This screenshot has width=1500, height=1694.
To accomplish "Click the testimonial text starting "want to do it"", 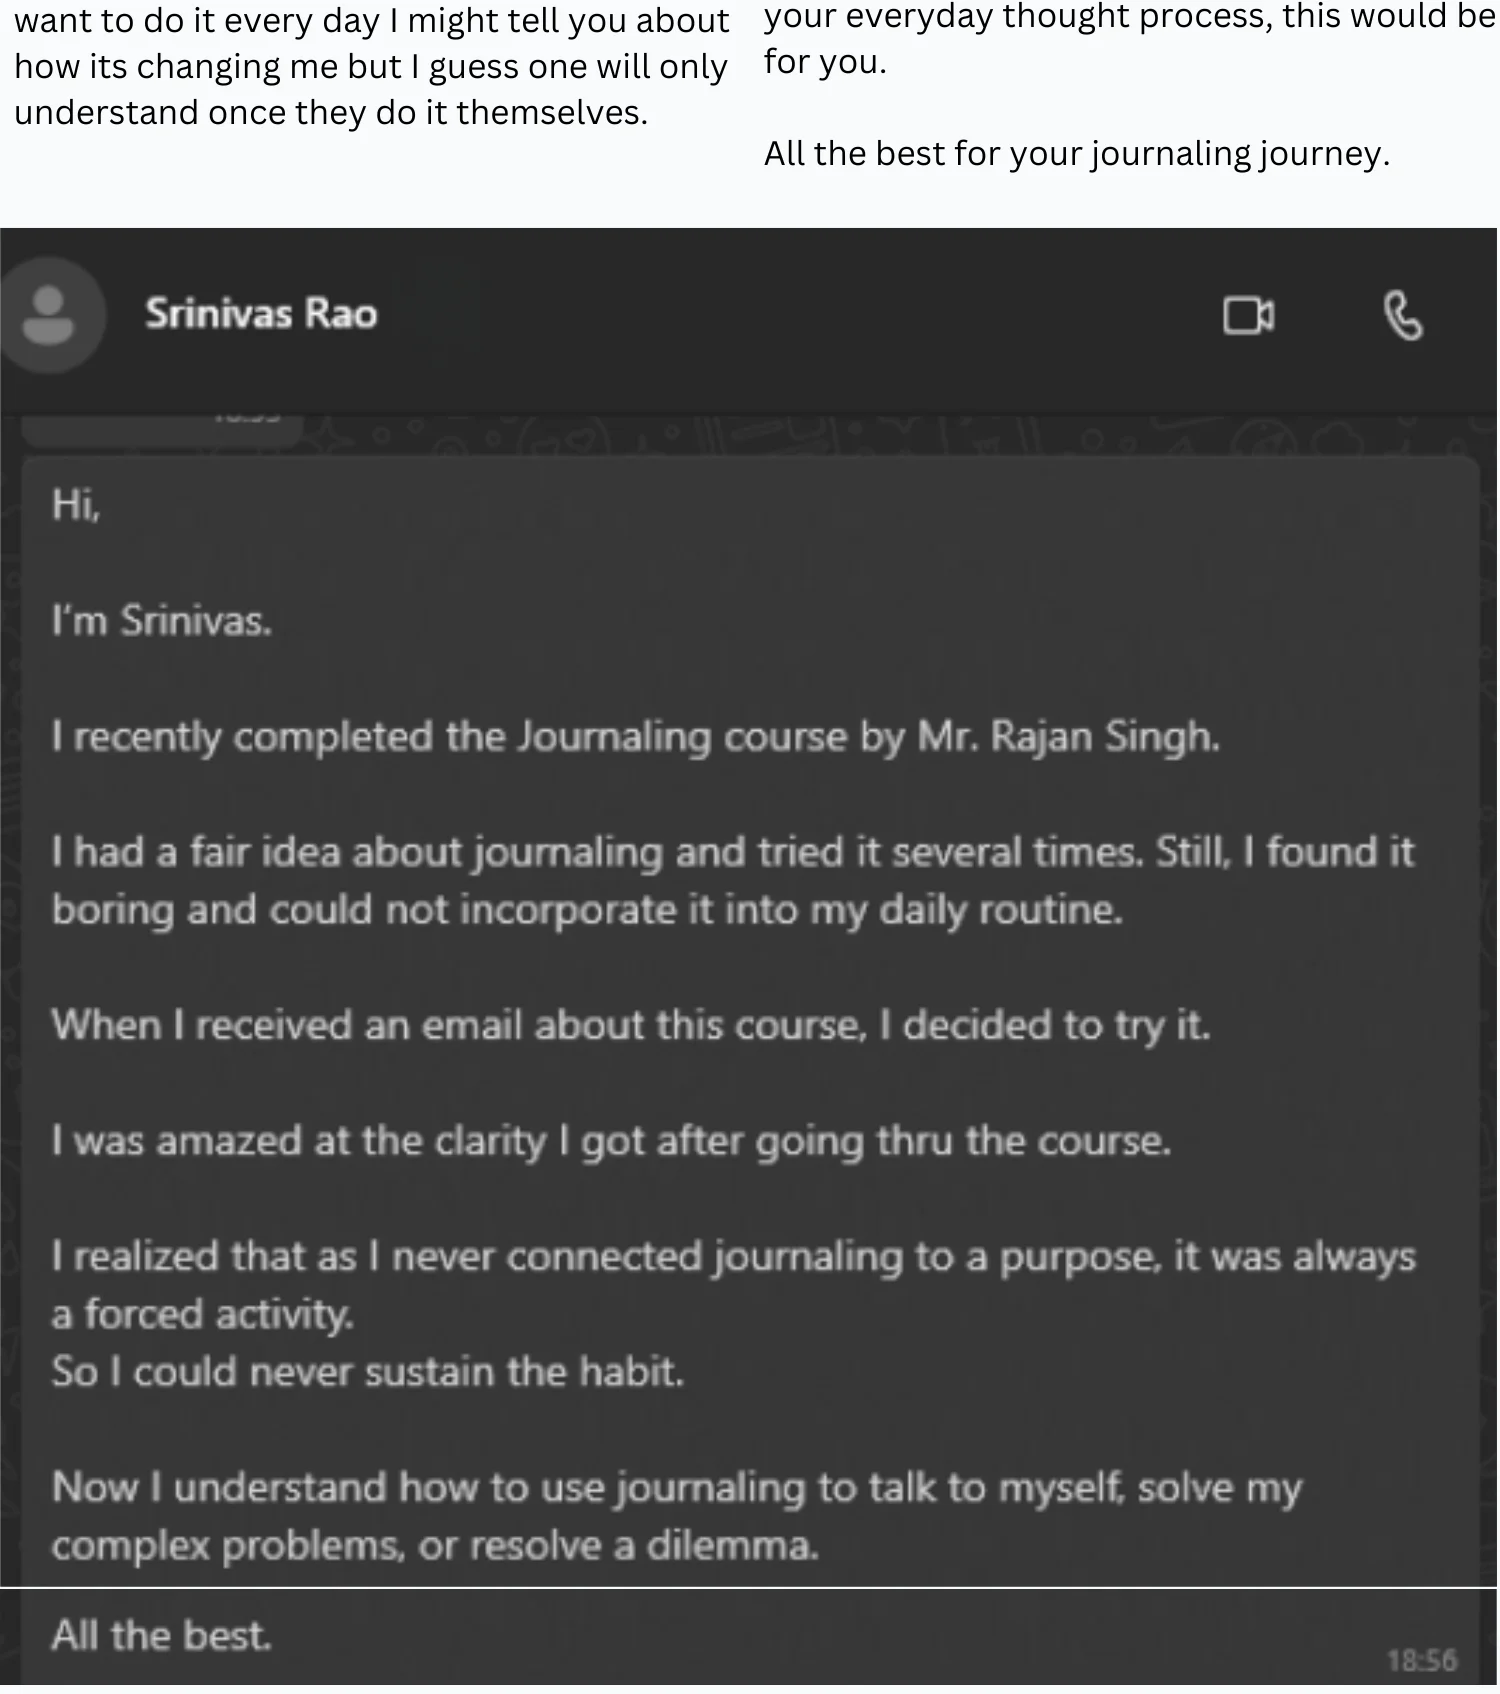I will click(x=372, y=67).
